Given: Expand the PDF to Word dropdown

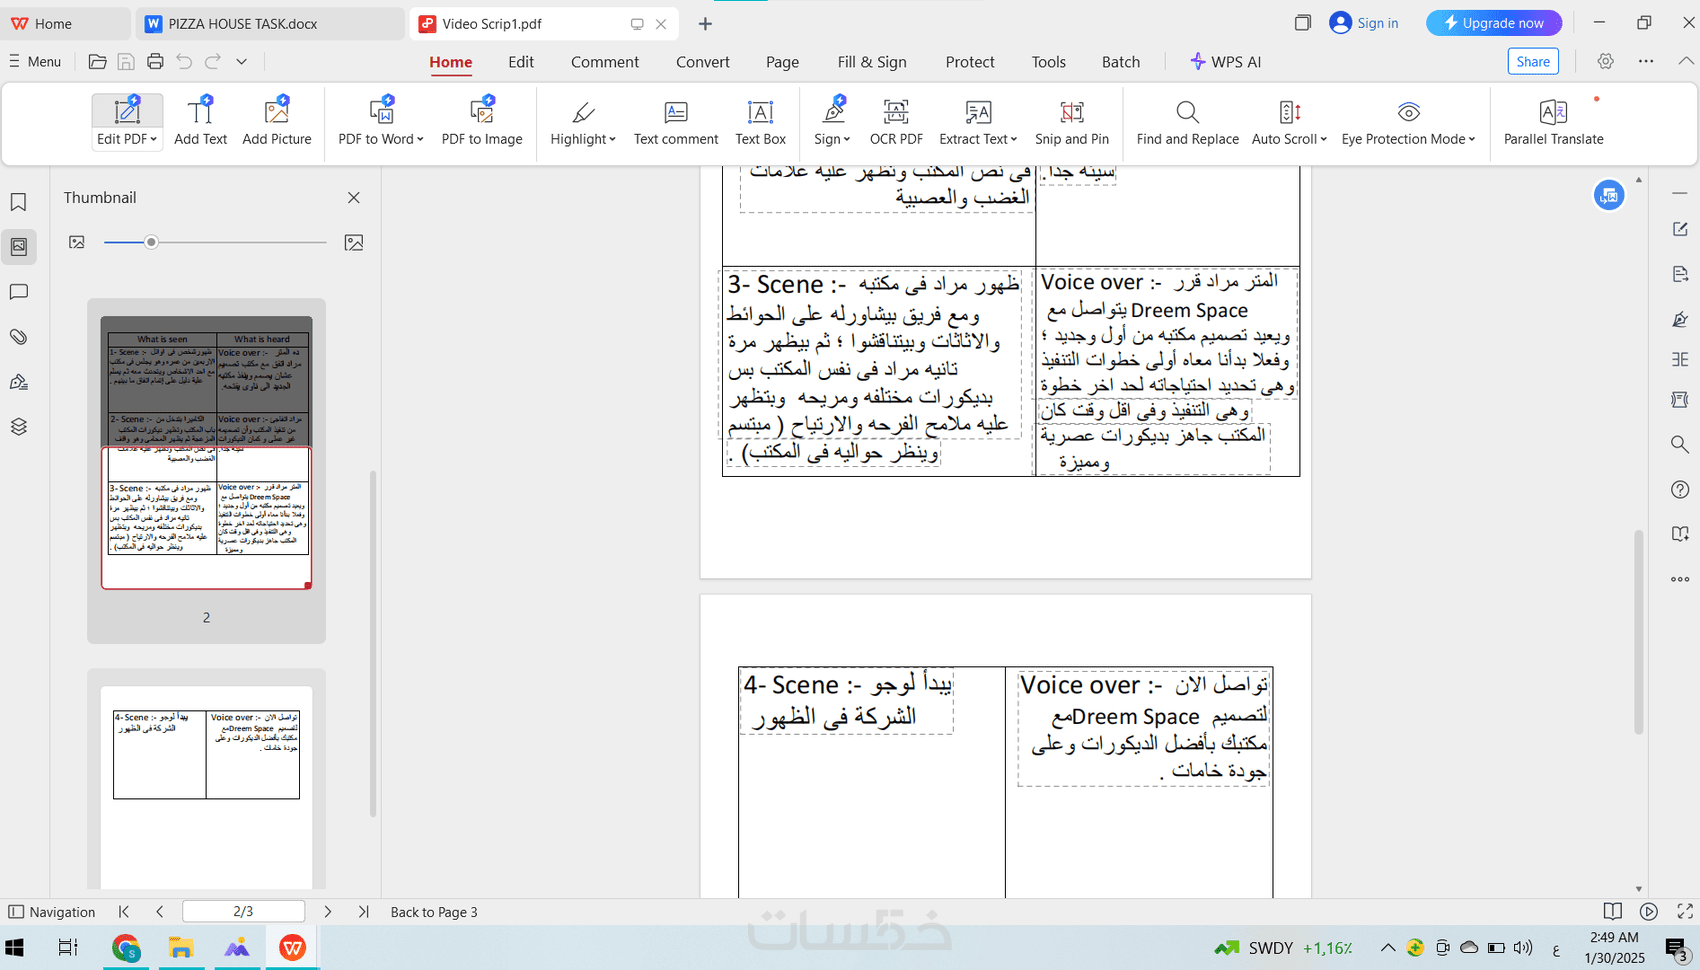Looking at the screenshot, I should 420,140.
